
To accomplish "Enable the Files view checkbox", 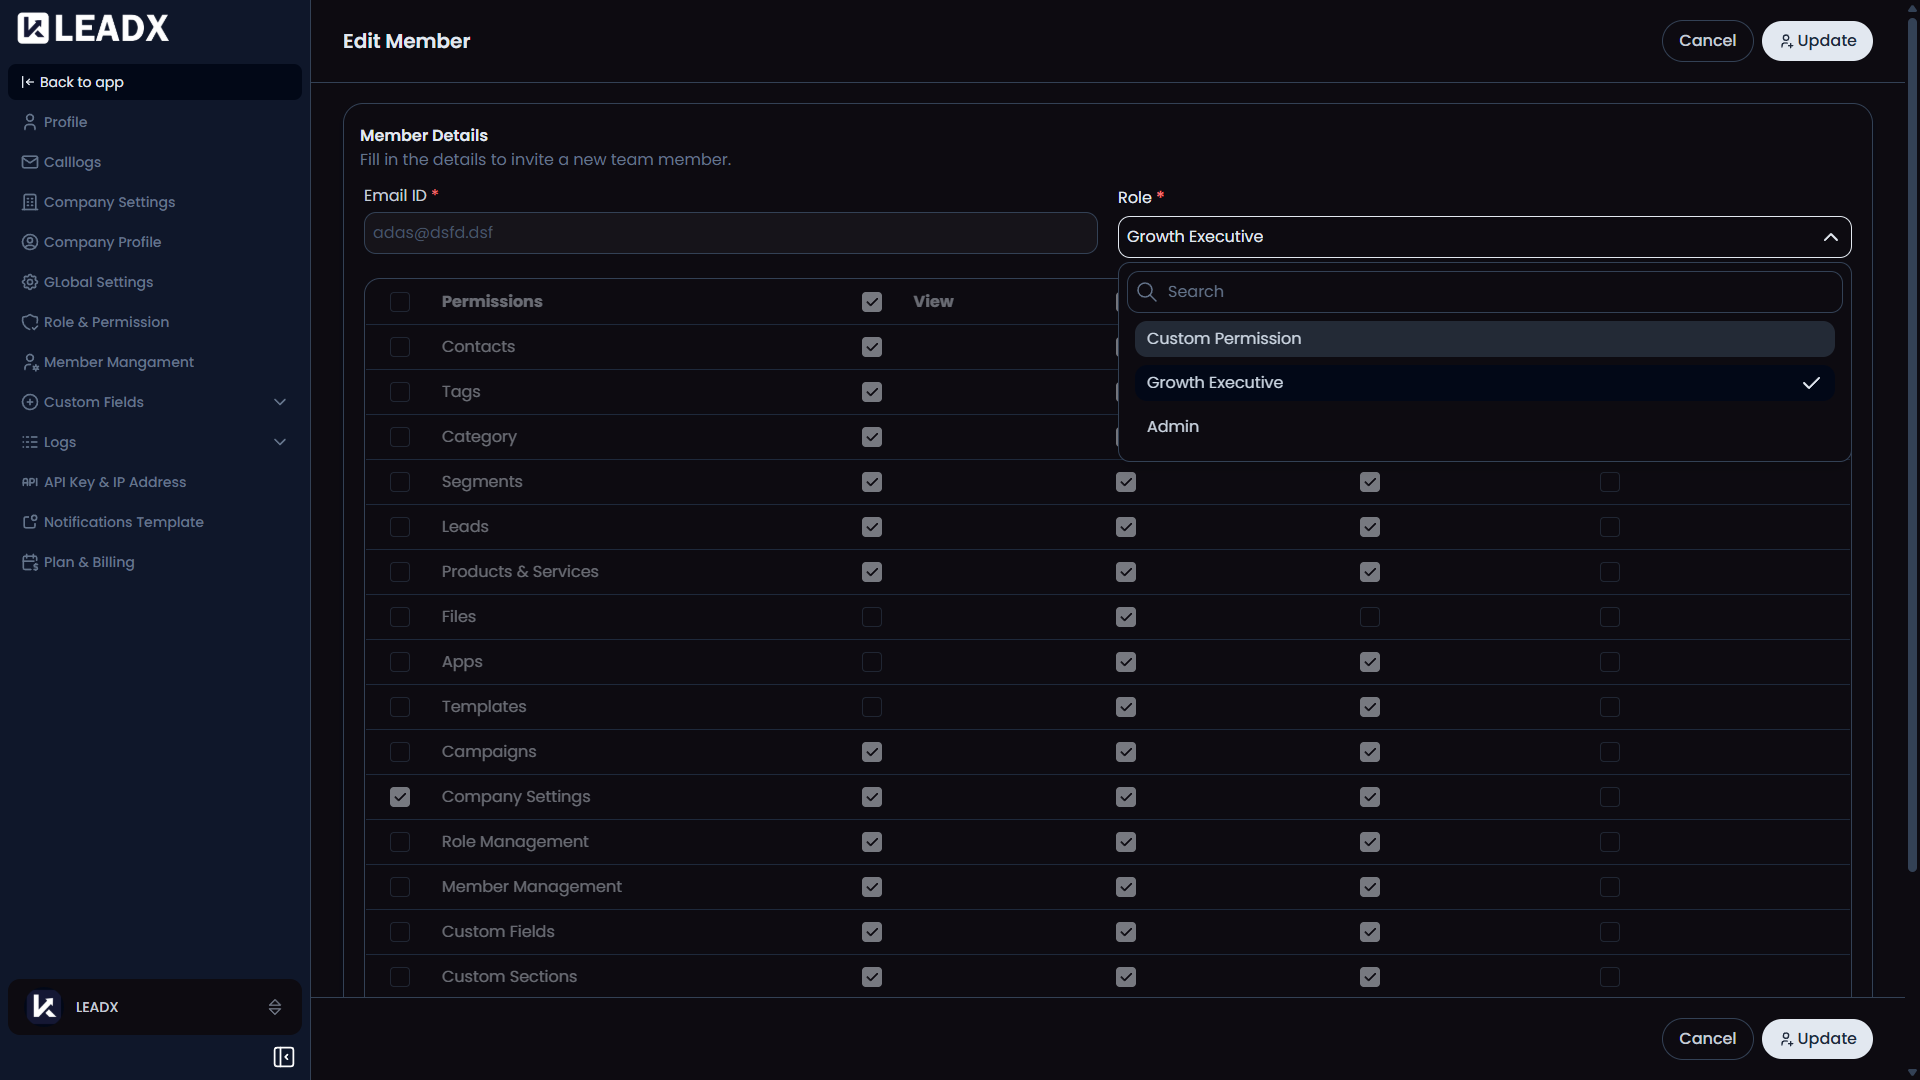I will [x=870, y=617].
